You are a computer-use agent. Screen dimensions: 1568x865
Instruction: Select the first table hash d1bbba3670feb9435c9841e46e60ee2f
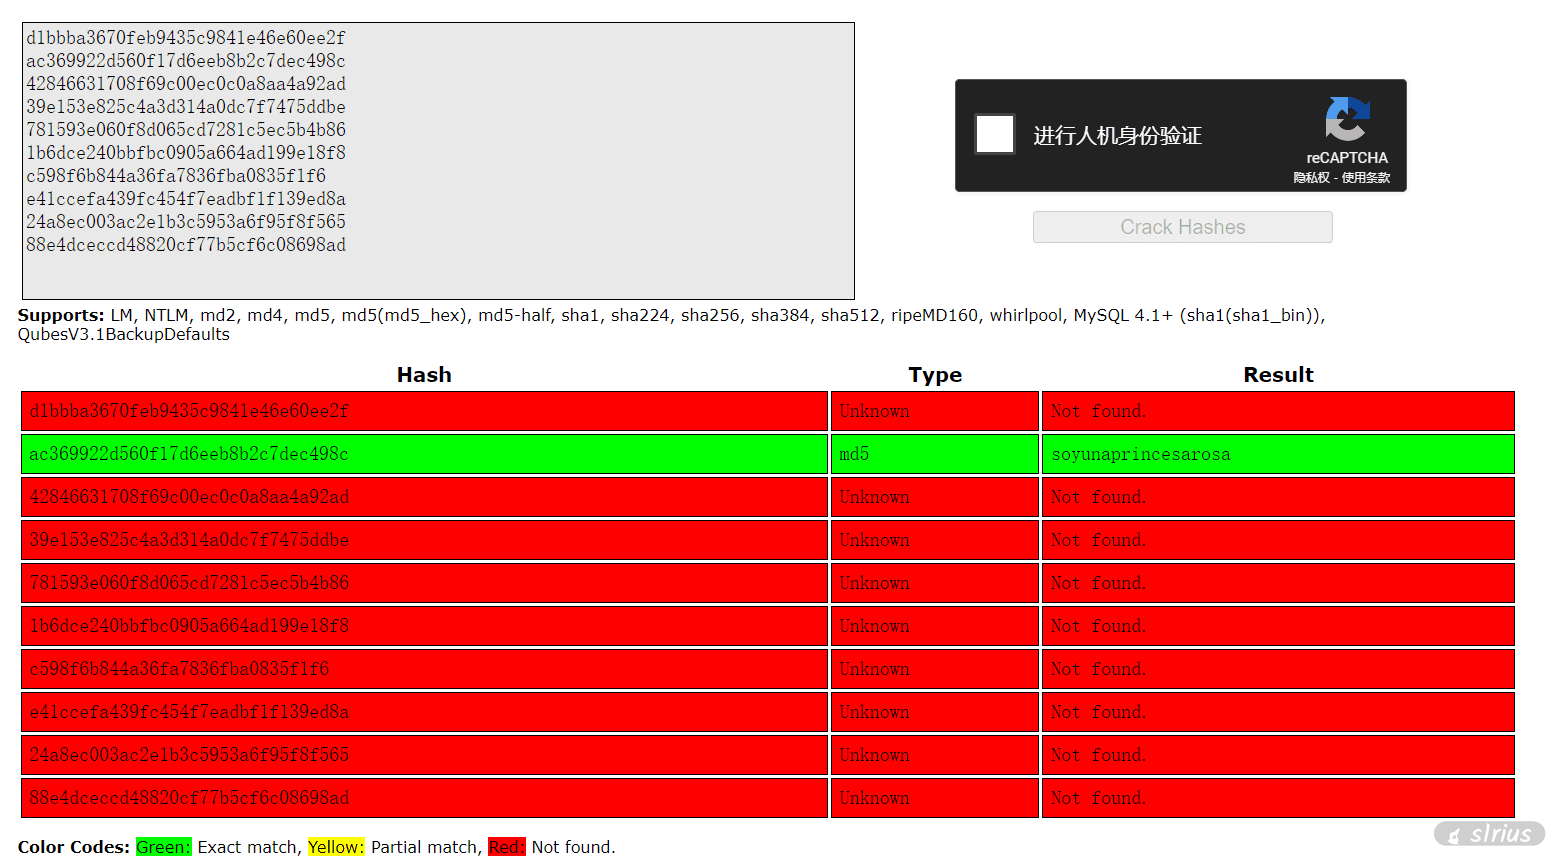pos(189,411)
